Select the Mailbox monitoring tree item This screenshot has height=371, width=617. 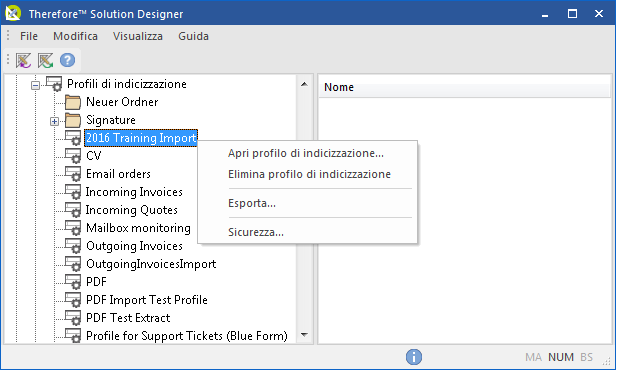point(138,228)
